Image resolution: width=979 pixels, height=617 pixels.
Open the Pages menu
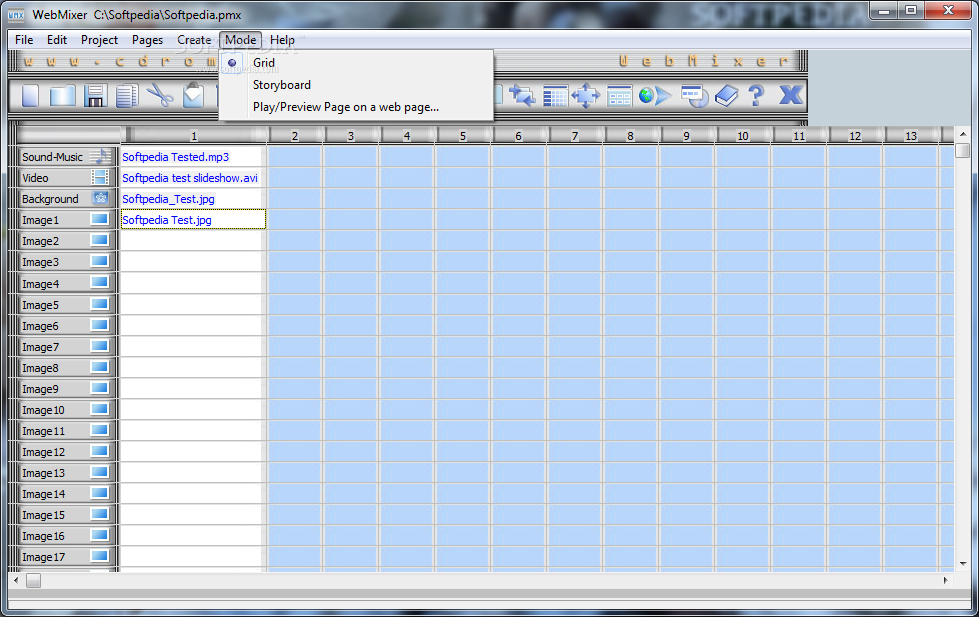coord(147,40)
